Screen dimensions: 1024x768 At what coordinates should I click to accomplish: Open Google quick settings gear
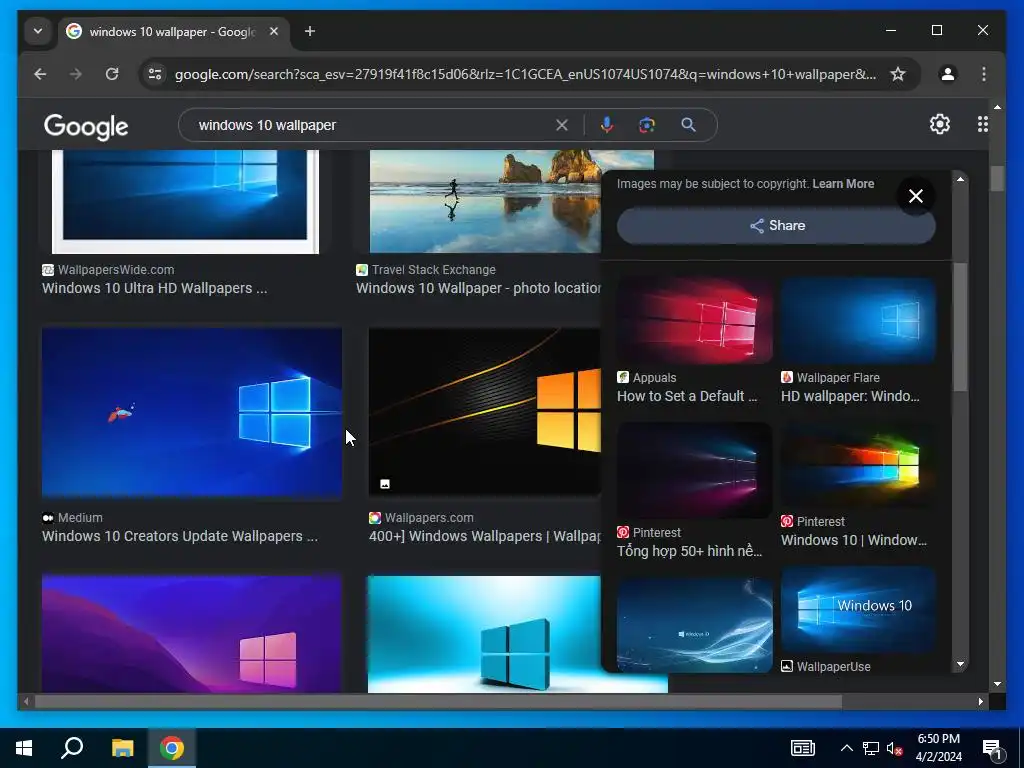(x=939, y=124)
